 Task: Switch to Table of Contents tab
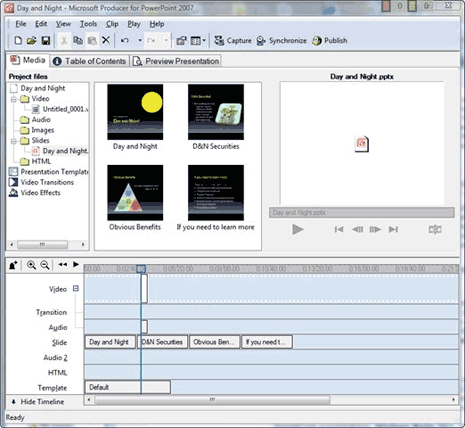click(x=90, y=61)
